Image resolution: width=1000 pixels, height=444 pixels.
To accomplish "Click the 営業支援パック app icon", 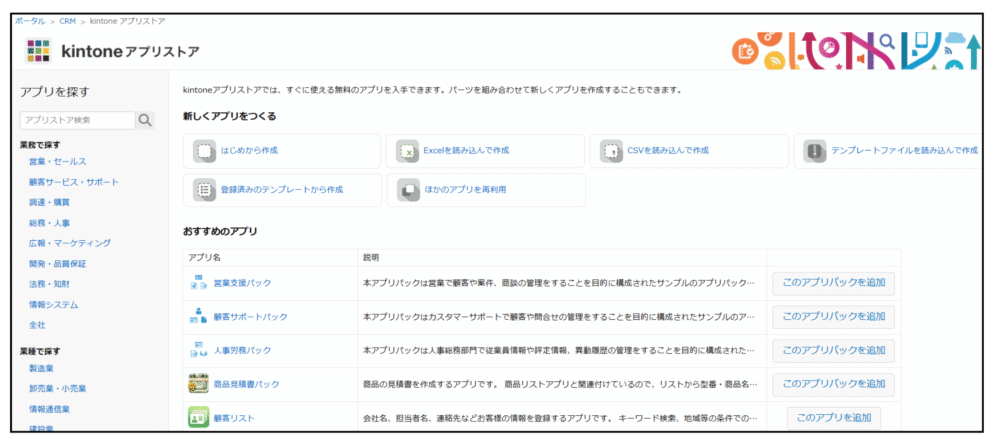I will [198, 283].
